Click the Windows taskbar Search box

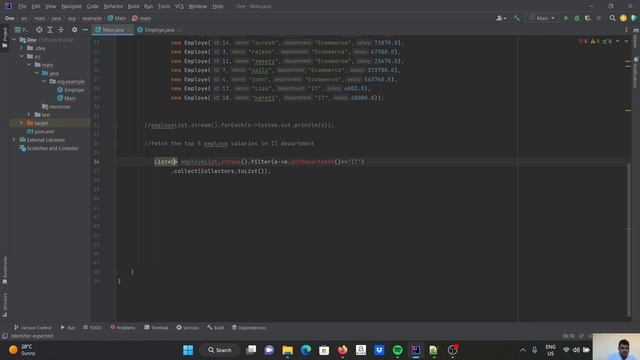(x=220, y=350)
